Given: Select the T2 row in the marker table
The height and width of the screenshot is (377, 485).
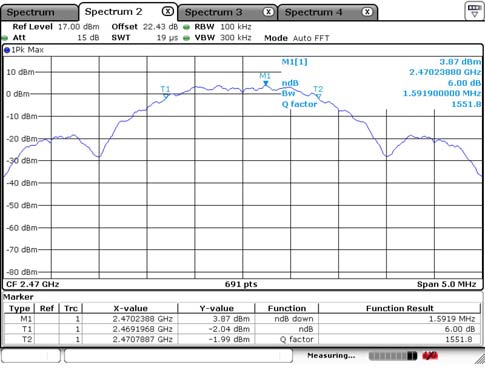Looking at the screenshot, I should (242, 340).
